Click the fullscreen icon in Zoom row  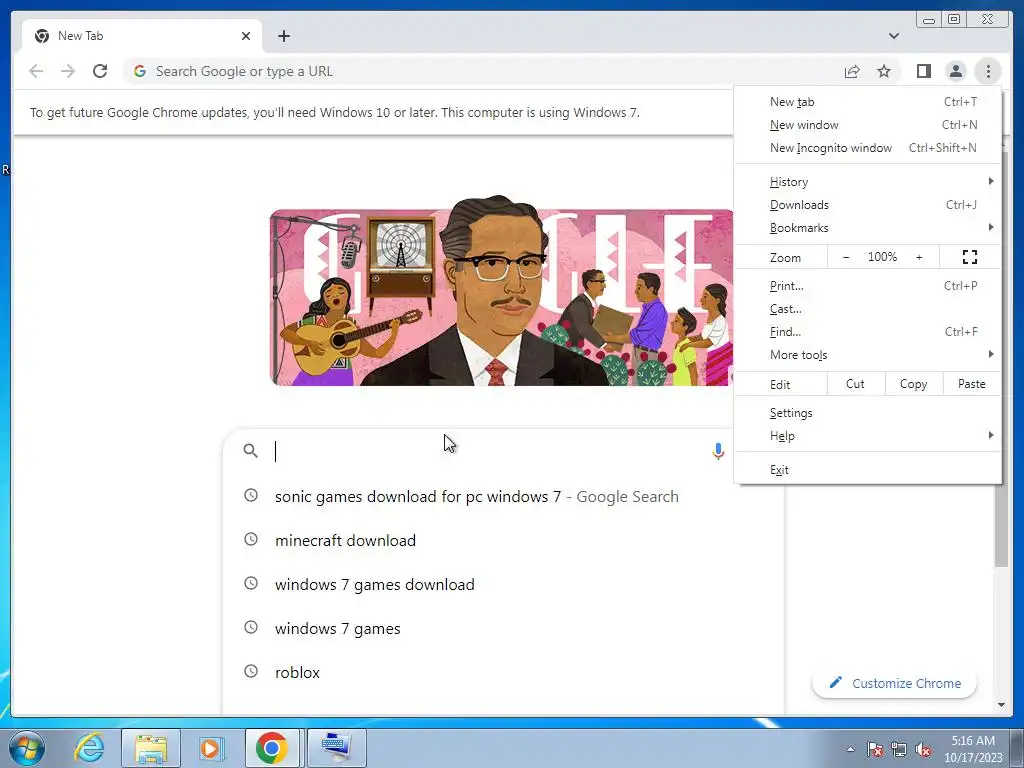coord(970,257)
